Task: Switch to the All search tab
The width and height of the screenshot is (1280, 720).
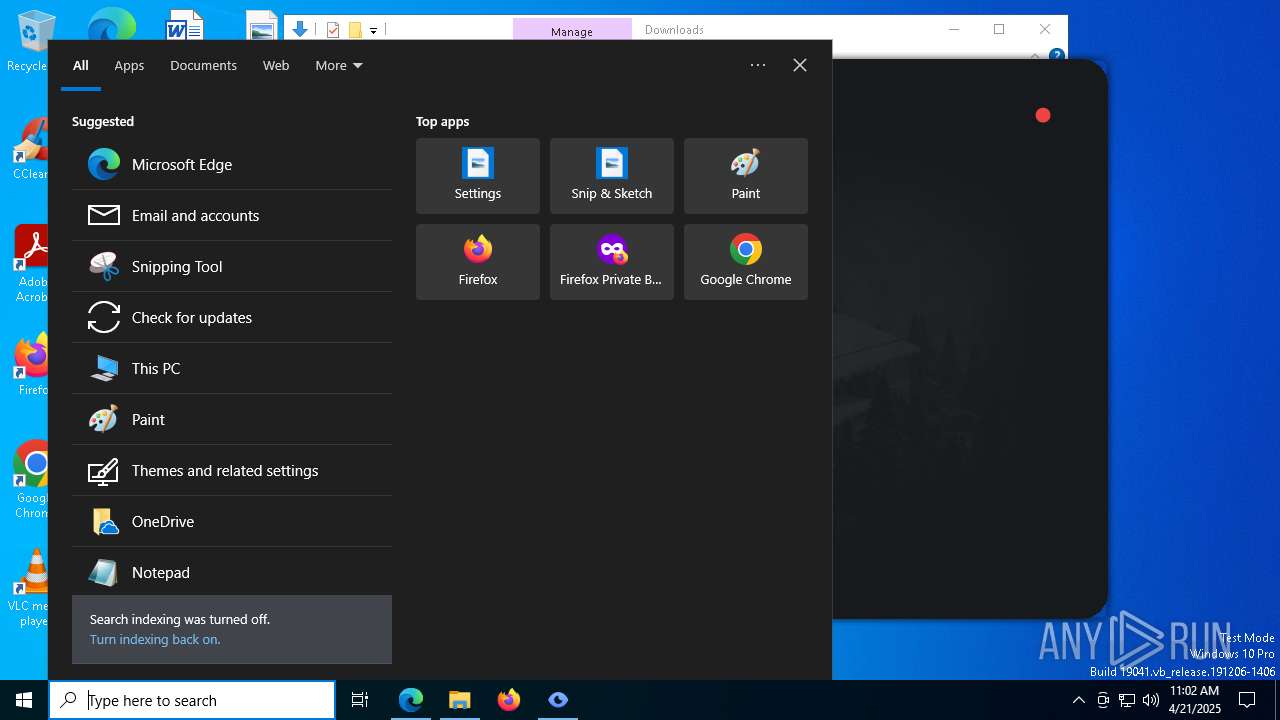Action: (81, 65)
